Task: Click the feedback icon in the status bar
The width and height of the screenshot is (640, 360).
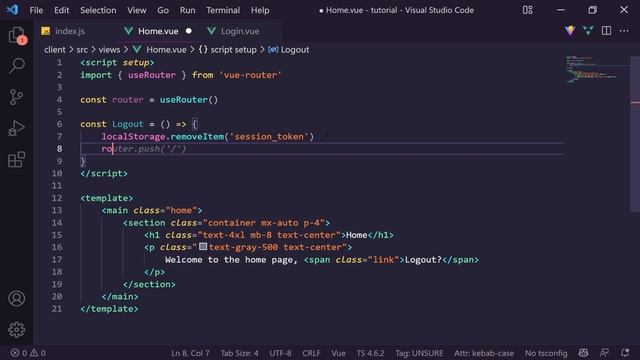Action: coord(604,353)
